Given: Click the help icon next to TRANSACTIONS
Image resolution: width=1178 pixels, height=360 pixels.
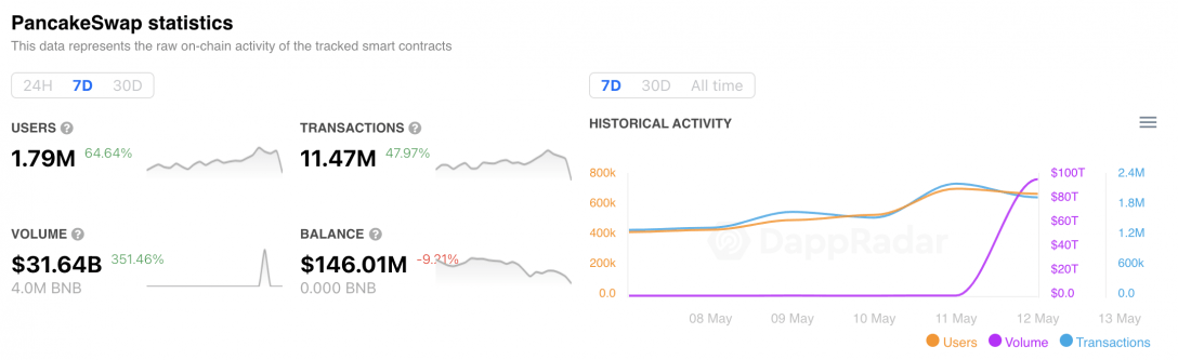Looking at the screenshot, I should [x=415, y=128].
